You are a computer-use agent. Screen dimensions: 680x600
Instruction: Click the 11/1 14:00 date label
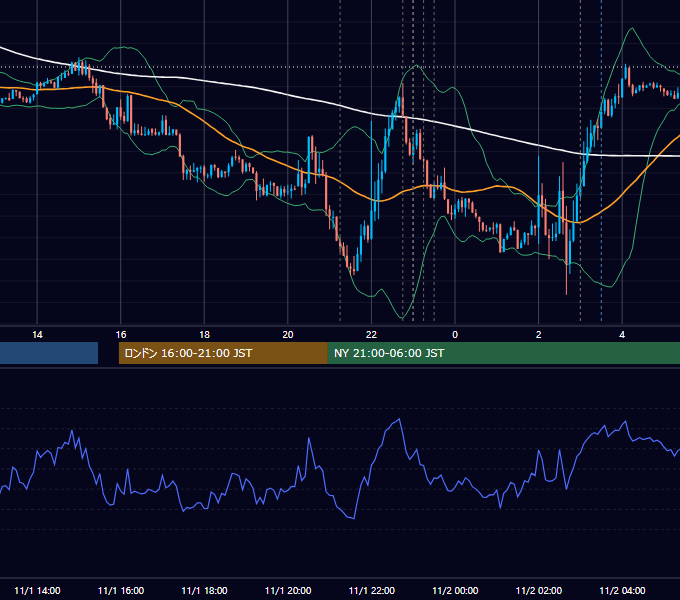point(37,590)
